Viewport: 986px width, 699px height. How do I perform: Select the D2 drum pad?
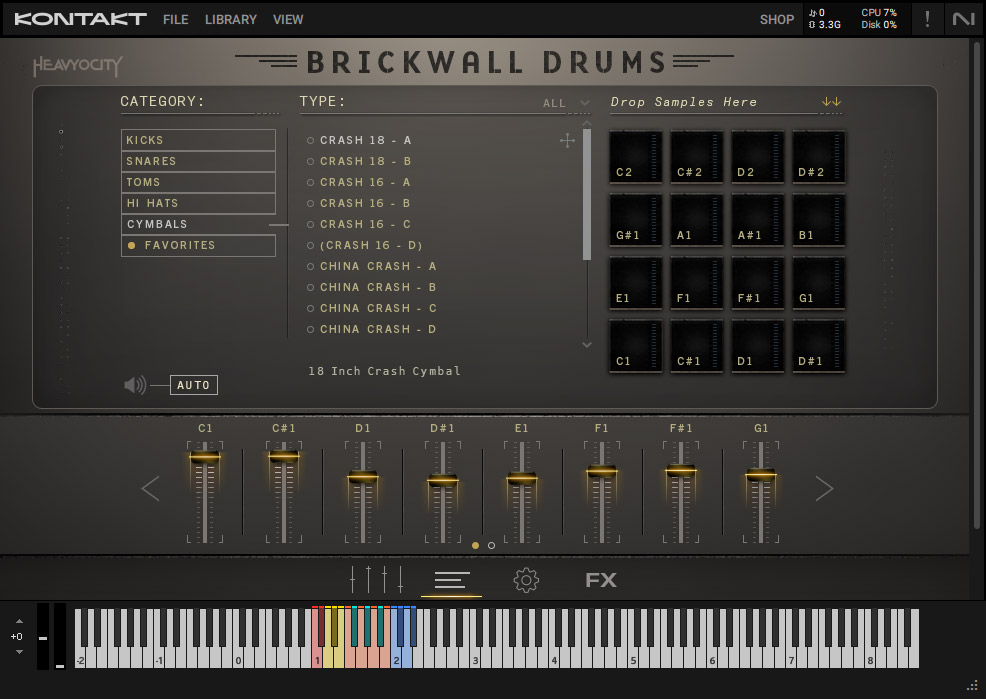click(758, 157)
